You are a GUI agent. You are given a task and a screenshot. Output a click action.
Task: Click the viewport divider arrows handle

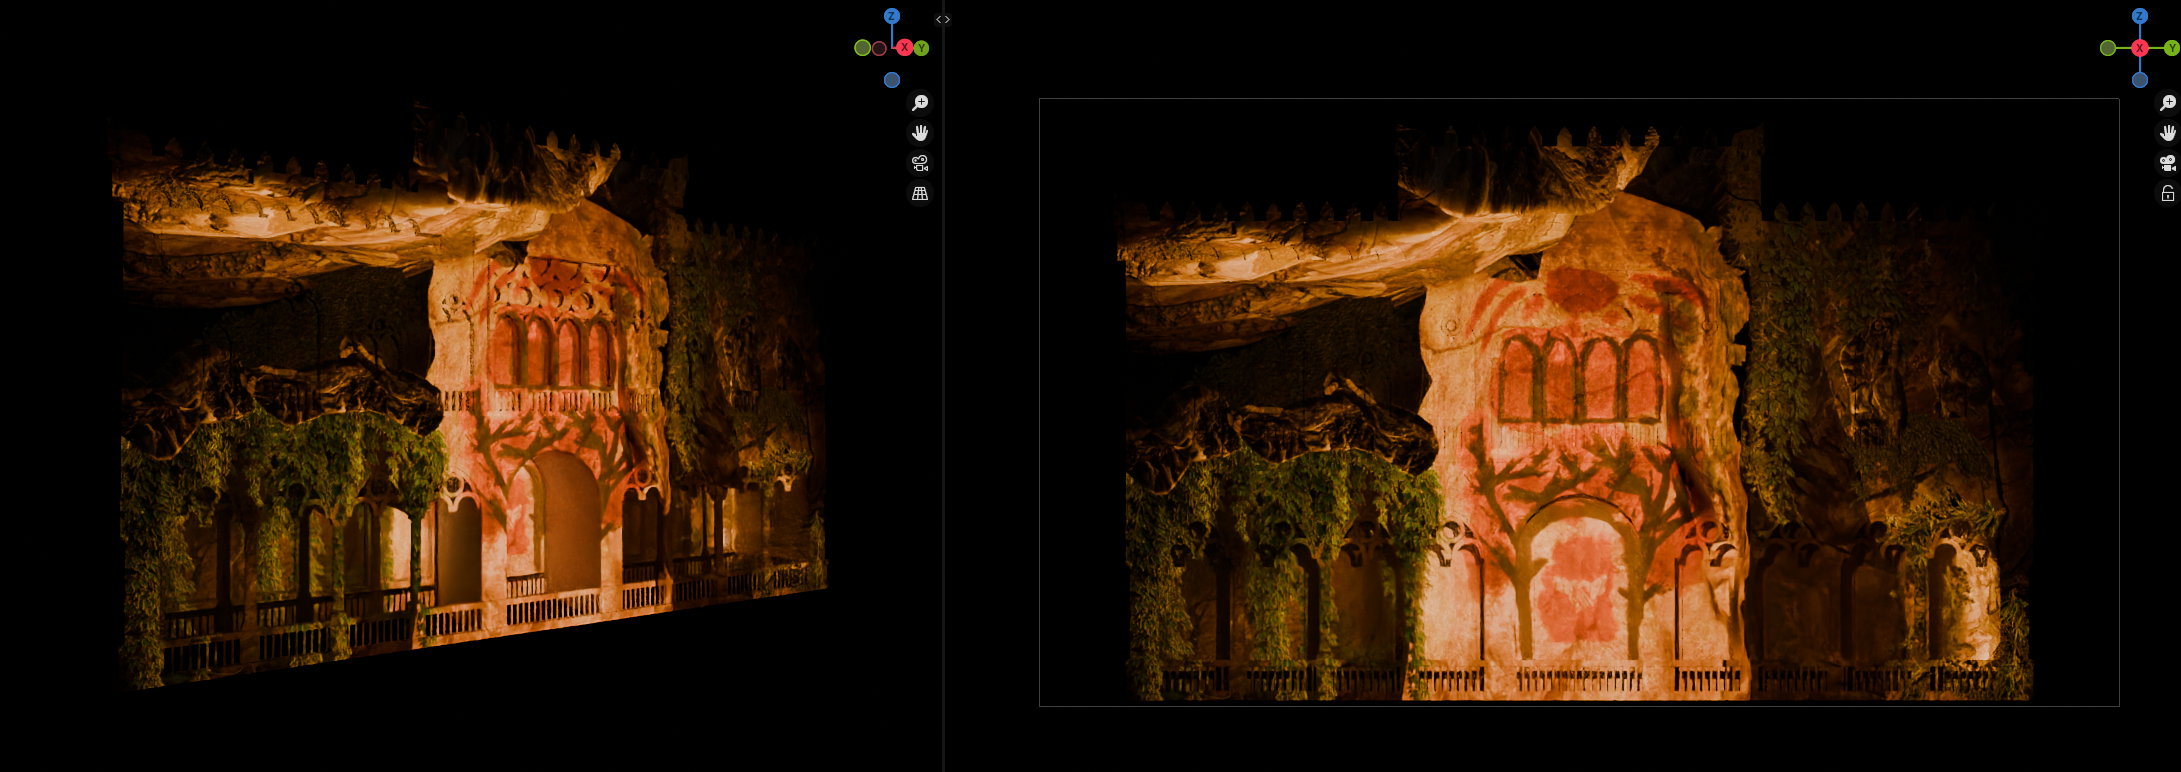tap(942, 19)
